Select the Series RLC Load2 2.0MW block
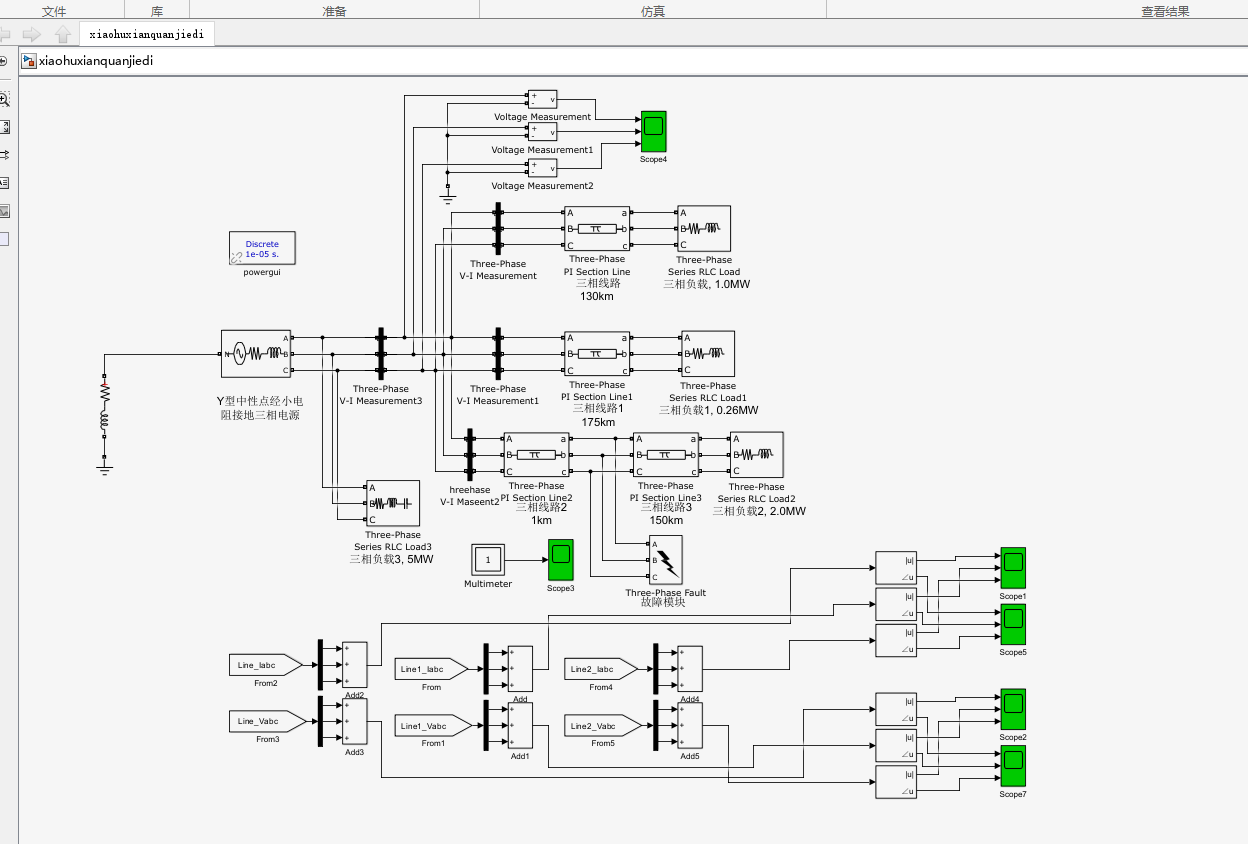The image size is (1248, 844). point(757,455)
